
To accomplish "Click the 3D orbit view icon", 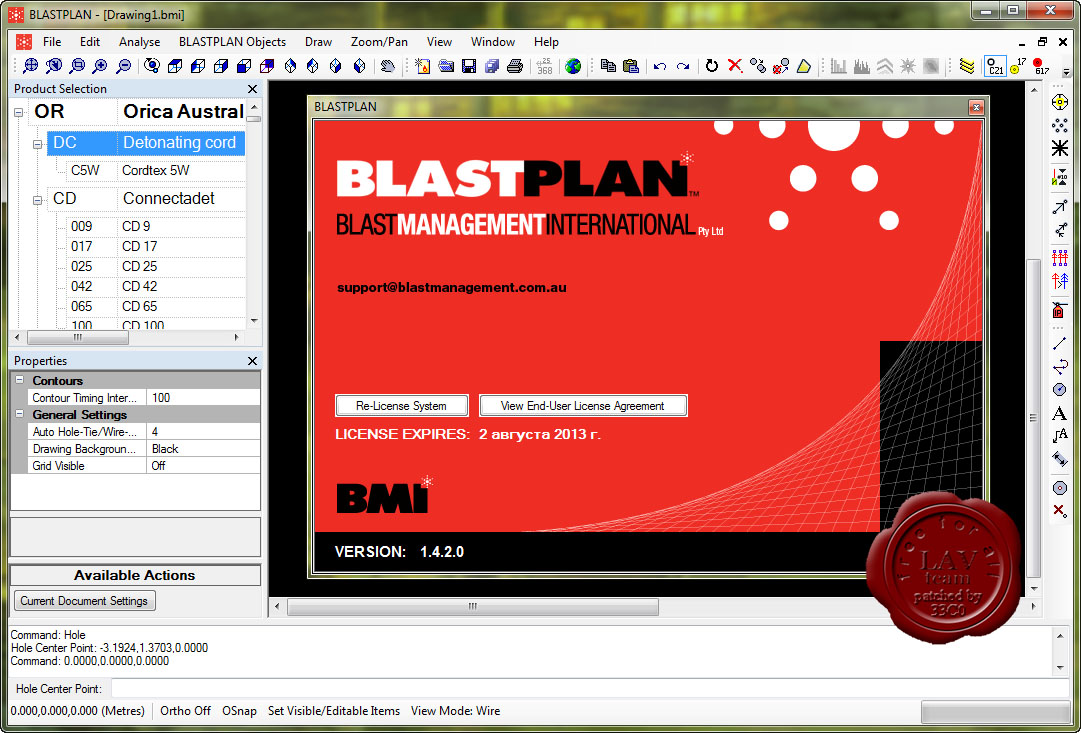I will [x=152, y=66].
